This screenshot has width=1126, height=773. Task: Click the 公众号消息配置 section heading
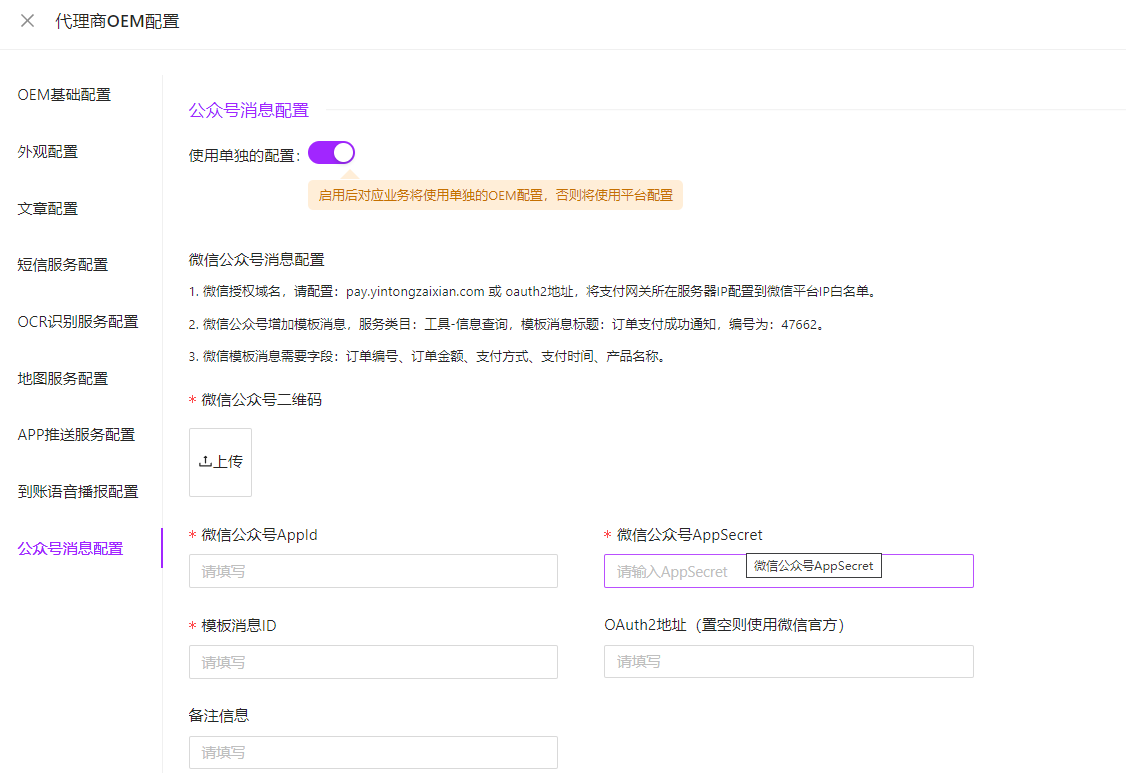click(249, 111)
